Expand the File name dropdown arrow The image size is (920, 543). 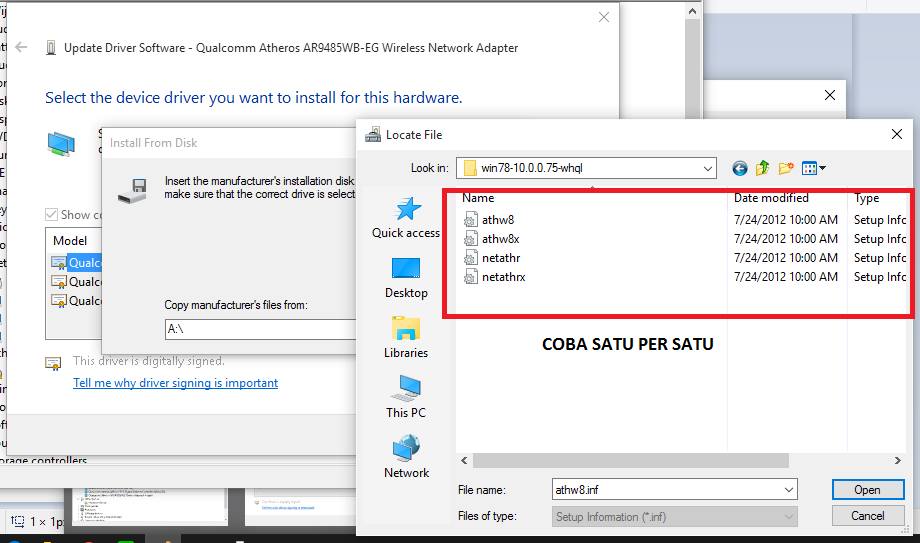[x=789, y=490]
